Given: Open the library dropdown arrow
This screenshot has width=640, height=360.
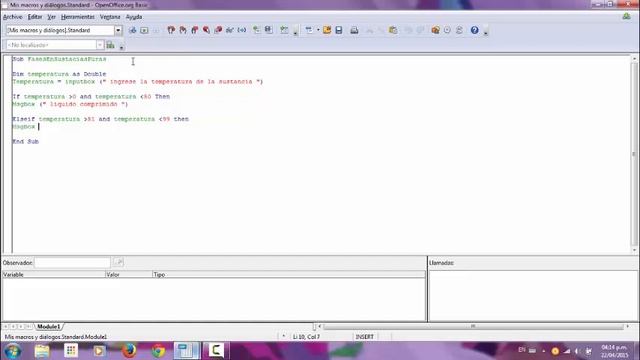Looking at the screenshot, I should tap(118, 30).
